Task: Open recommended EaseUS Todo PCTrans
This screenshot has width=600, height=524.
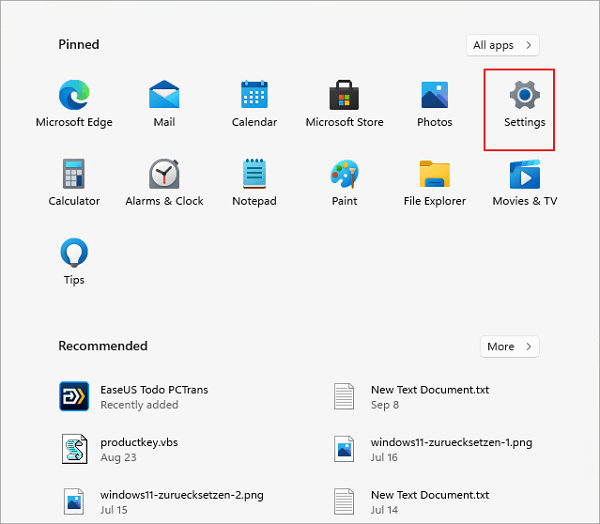Action: [154, 389]
